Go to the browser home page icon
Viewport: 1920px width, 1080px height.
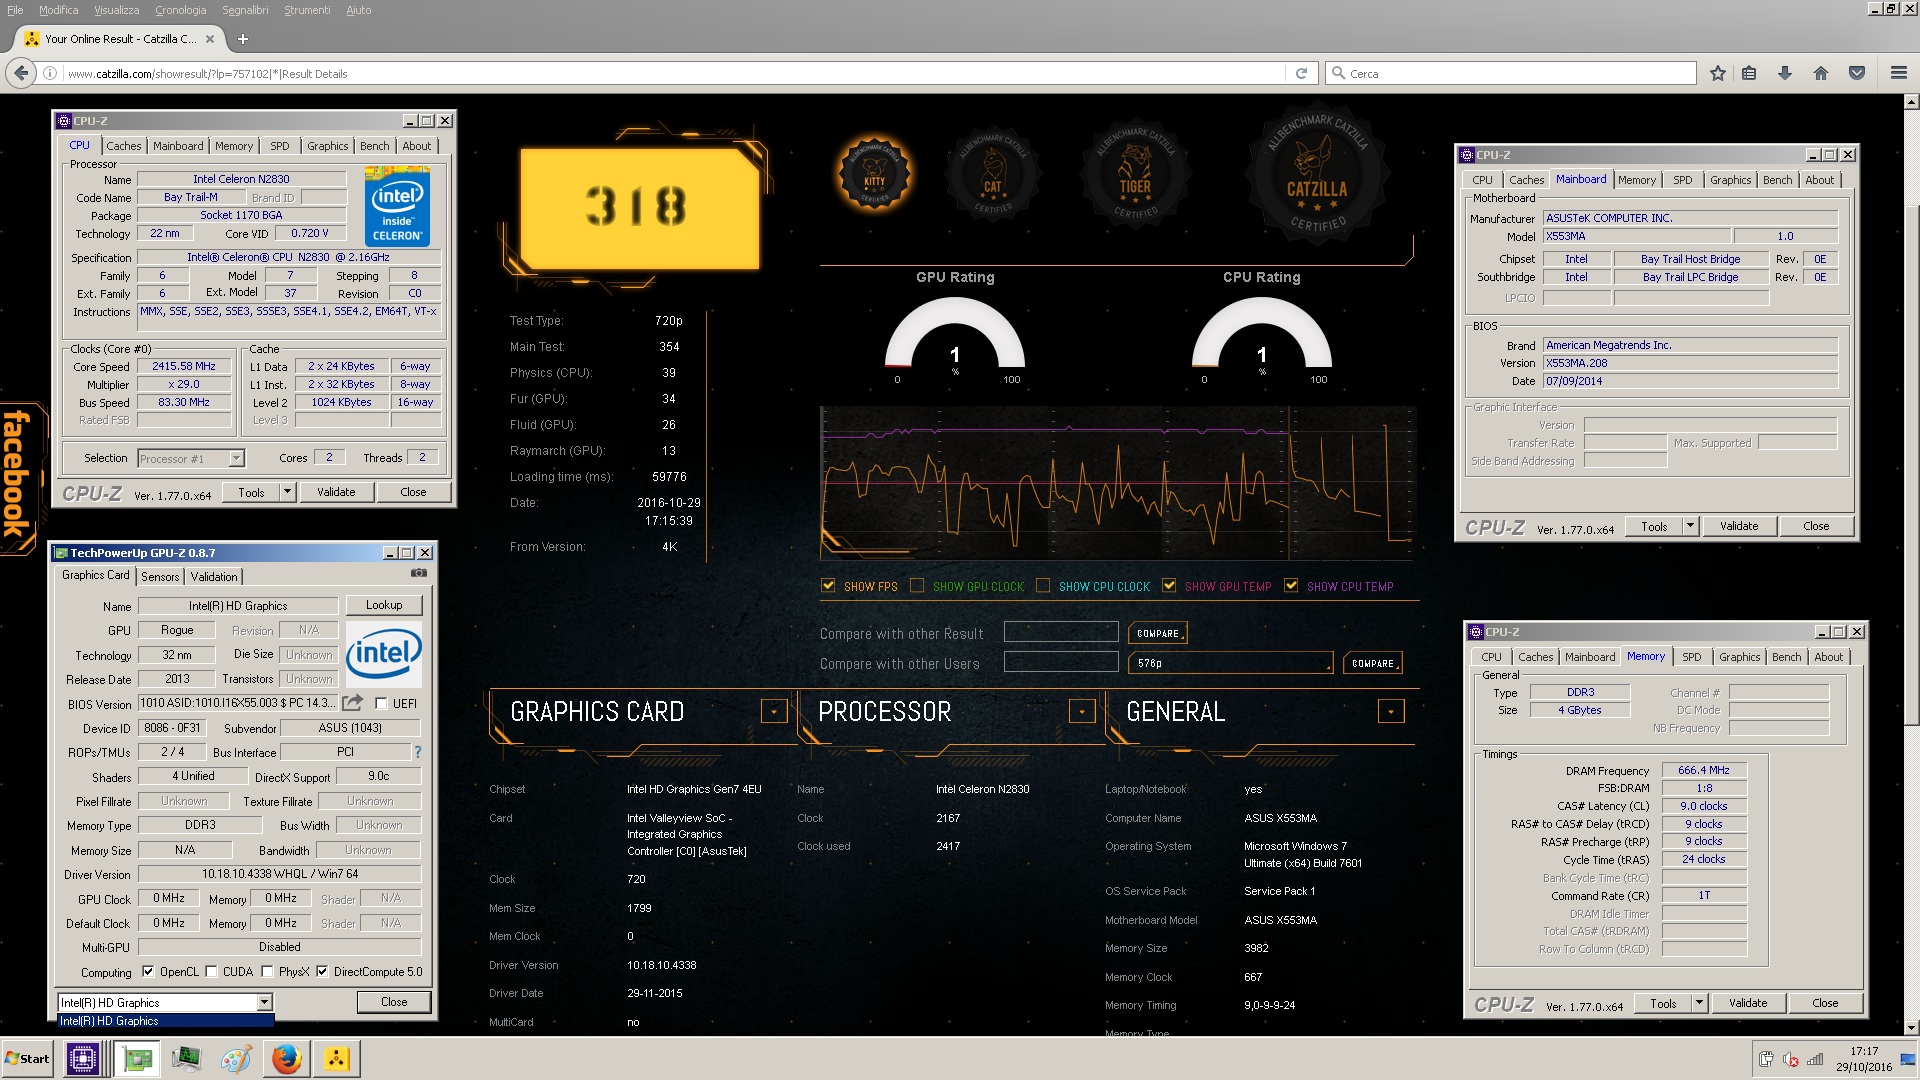1821,73
